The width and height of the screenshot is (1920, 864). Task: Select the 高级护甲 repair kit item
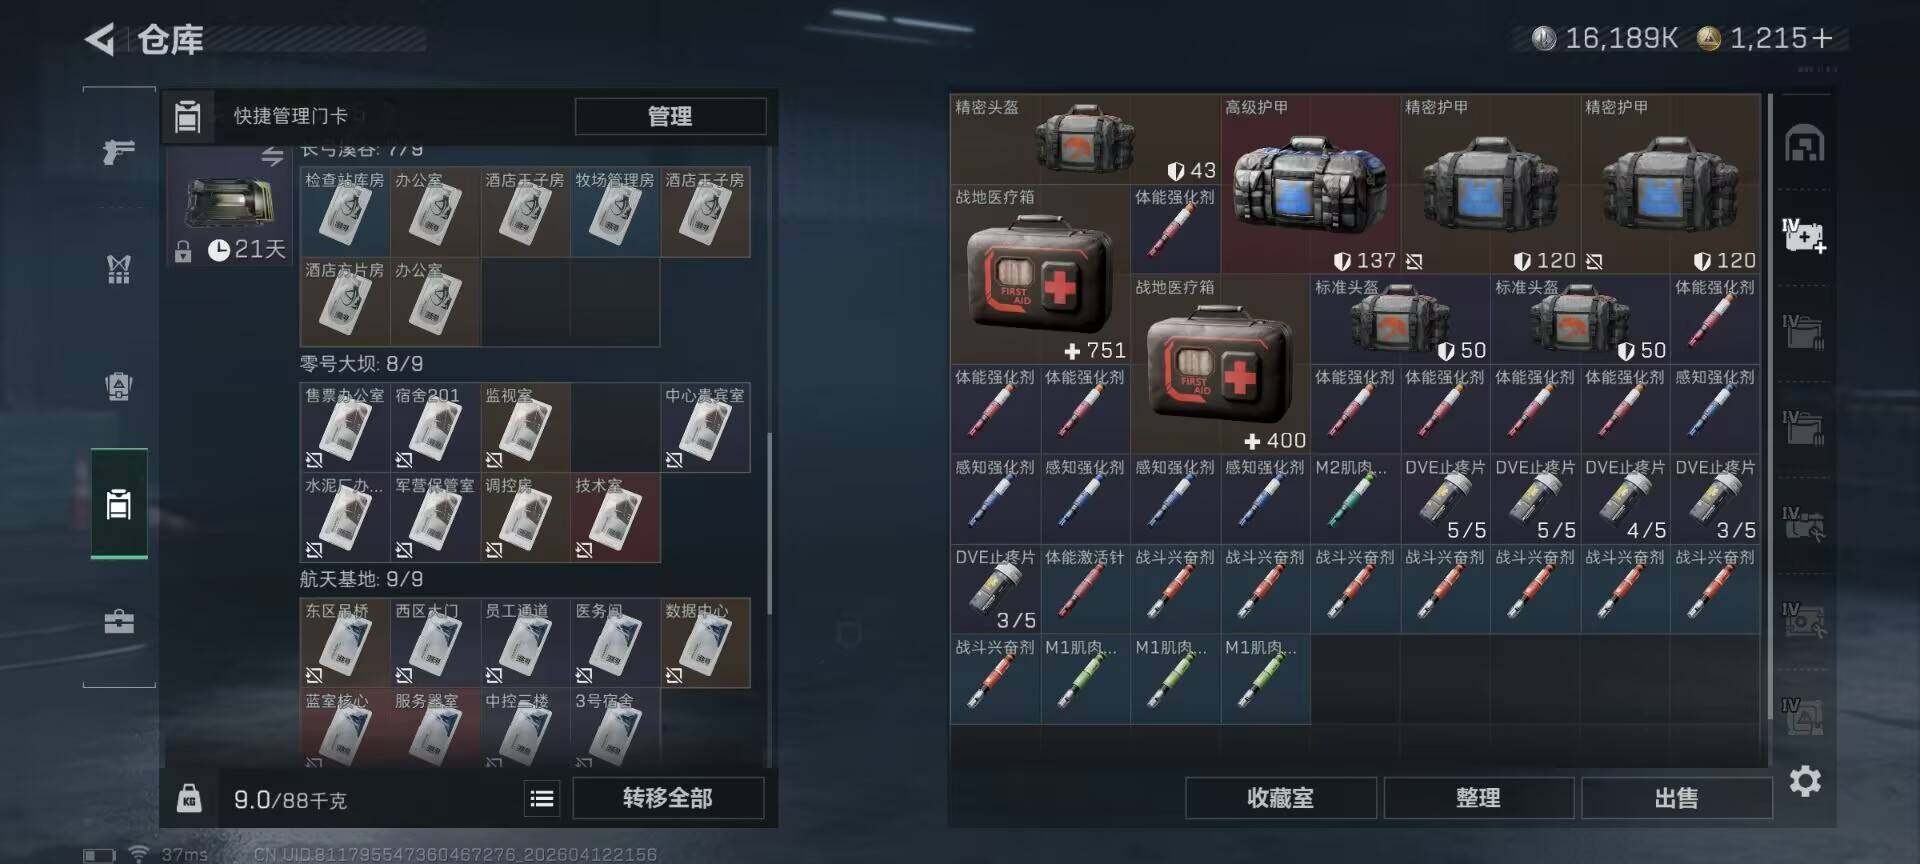click(x=1310, y=184)
